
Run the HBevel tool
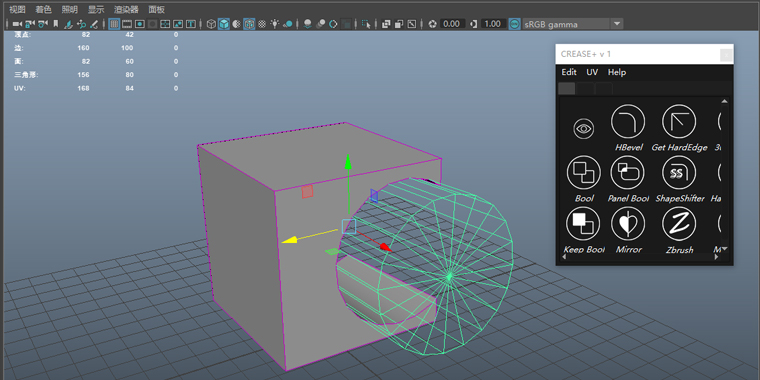(628, 122)
